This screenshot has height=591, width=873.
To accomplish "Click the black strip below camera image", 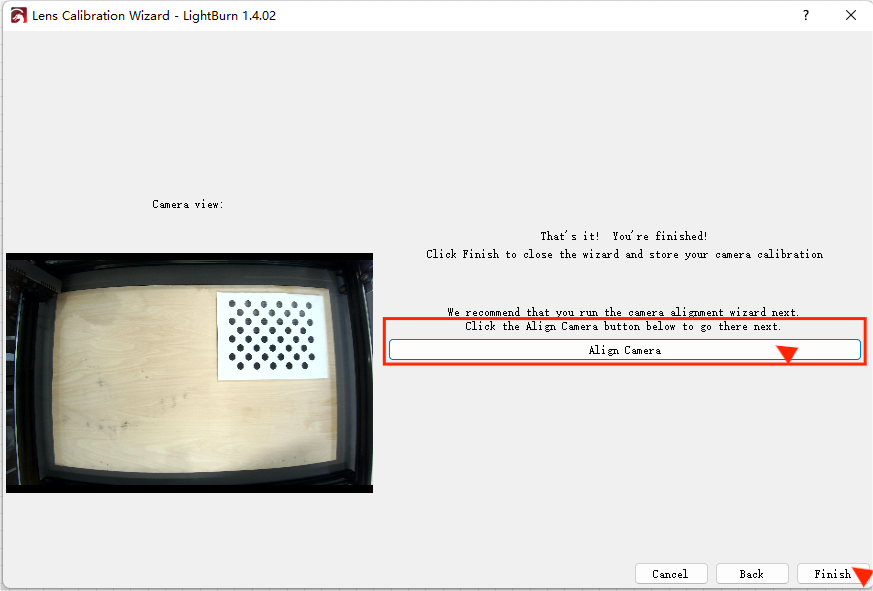I will 189,487.
